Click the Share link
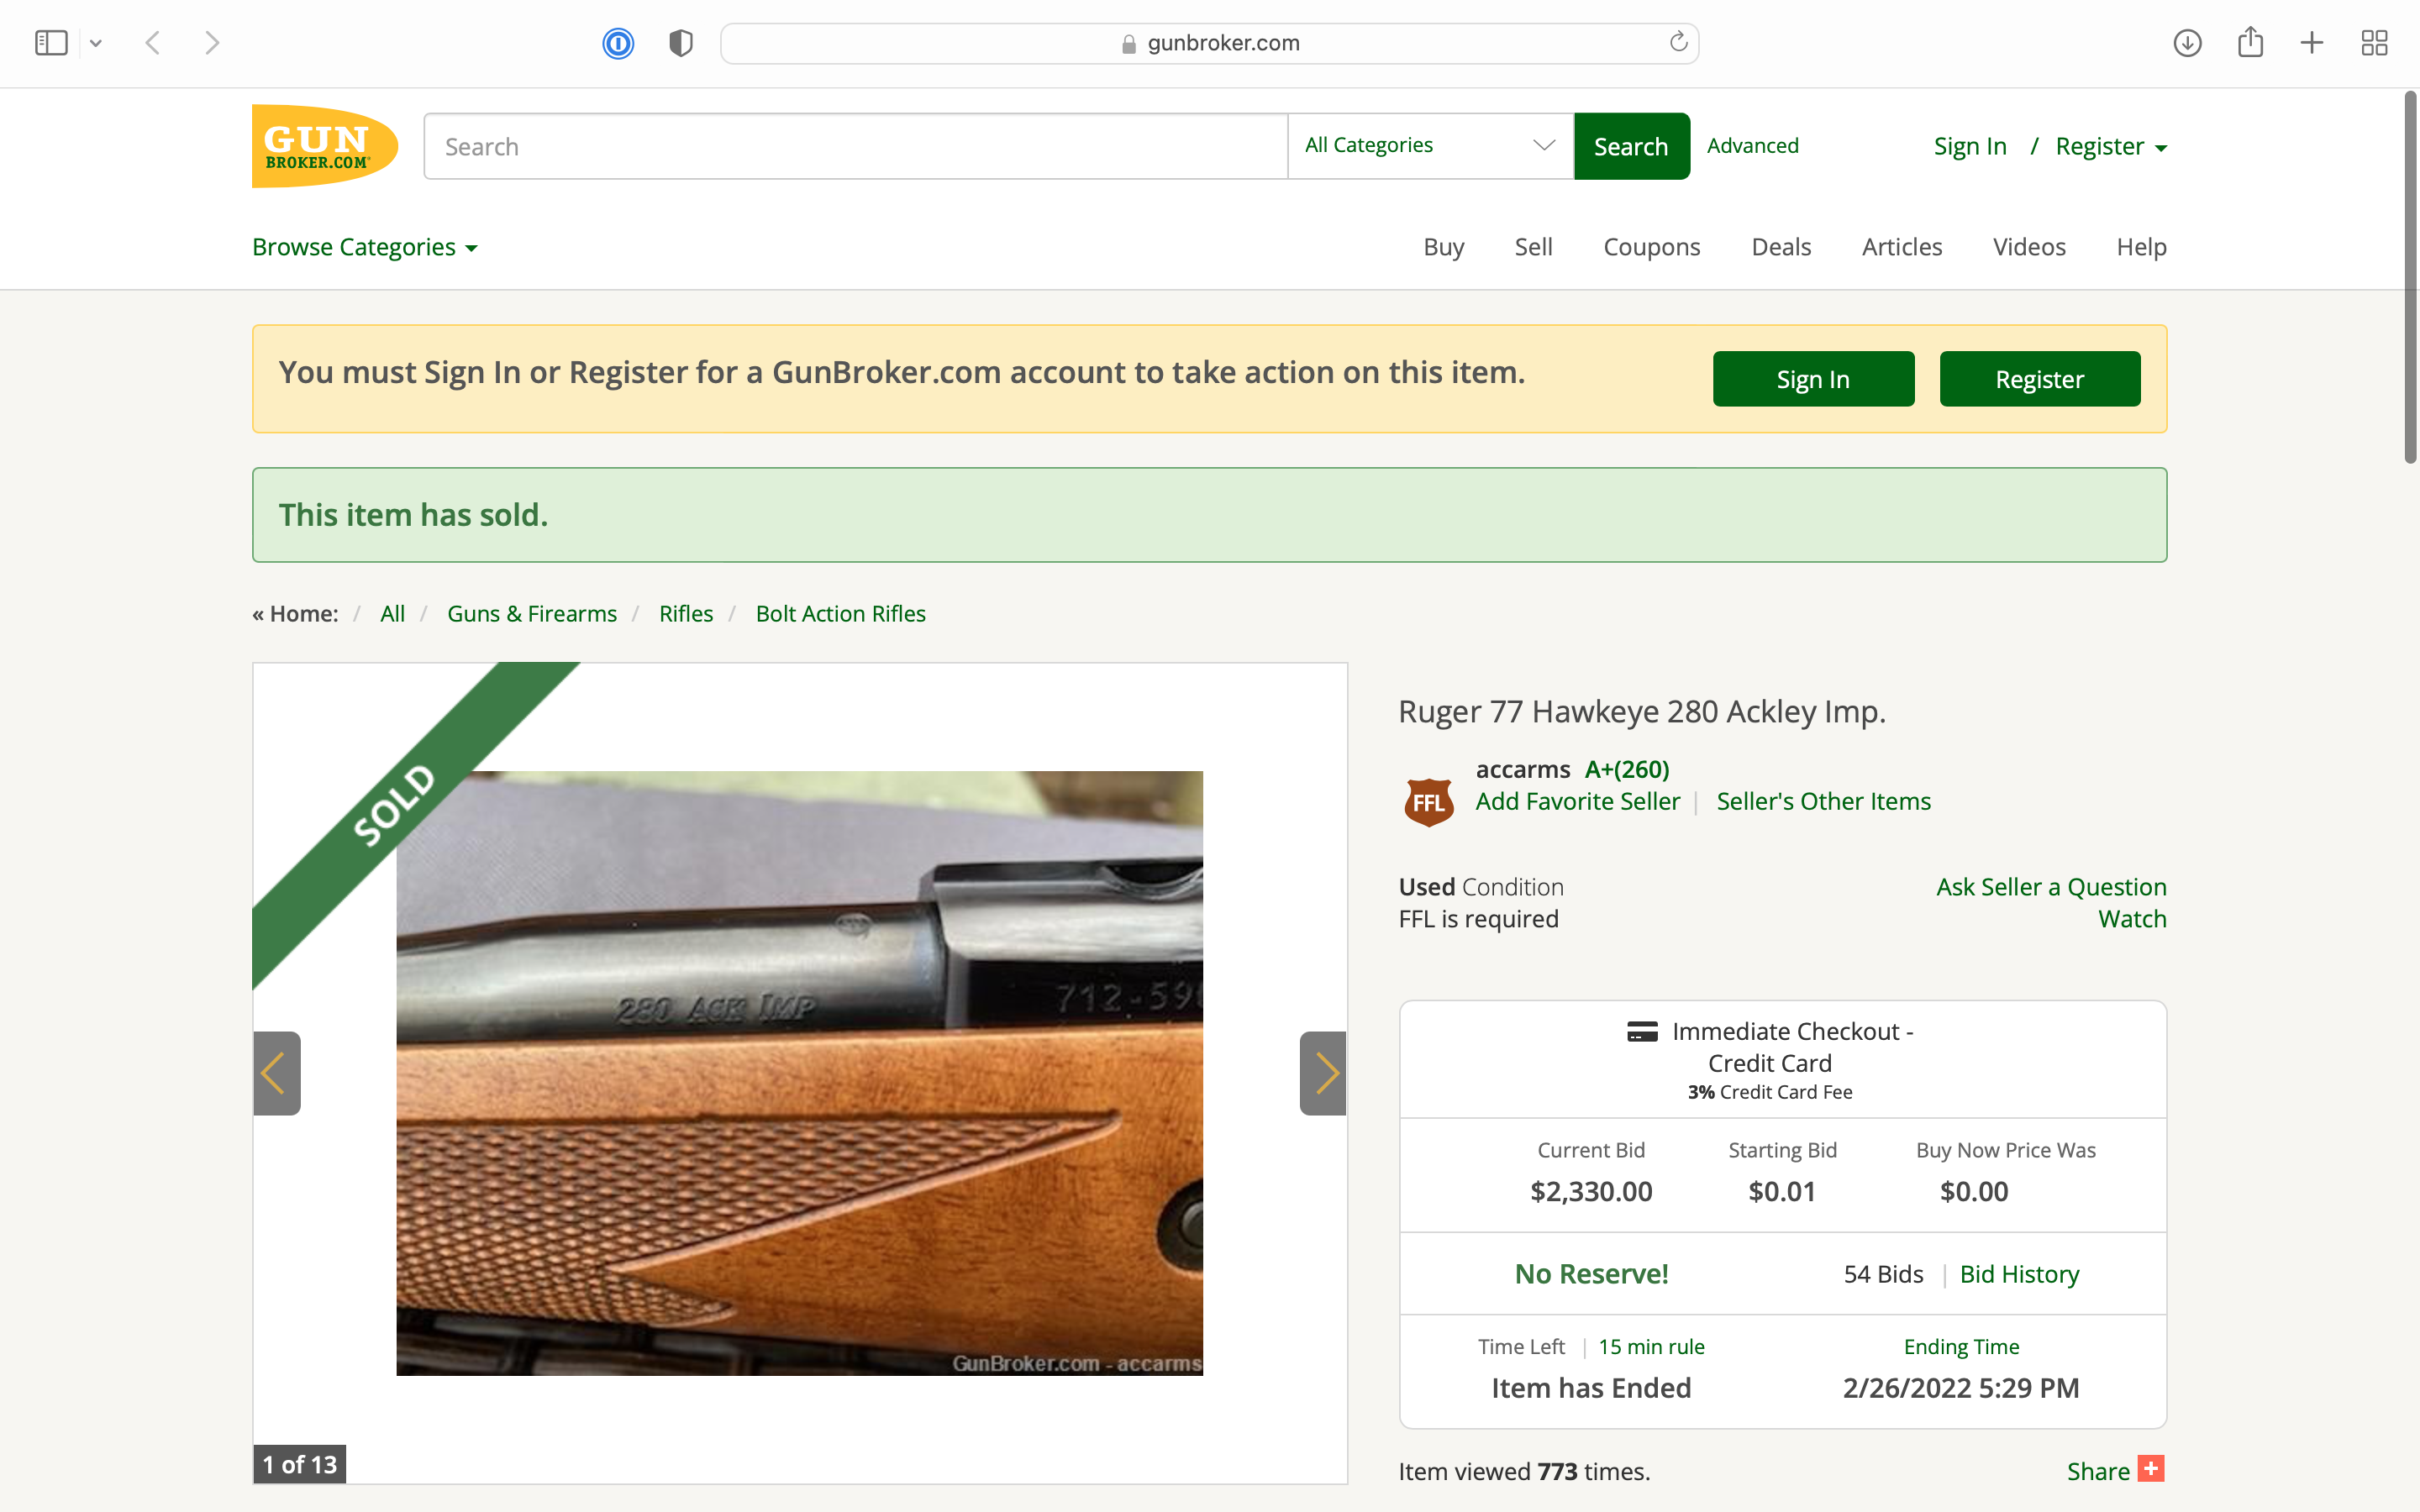The width and height of the screenshot is (2420, 1512). coord(2098,1471)
